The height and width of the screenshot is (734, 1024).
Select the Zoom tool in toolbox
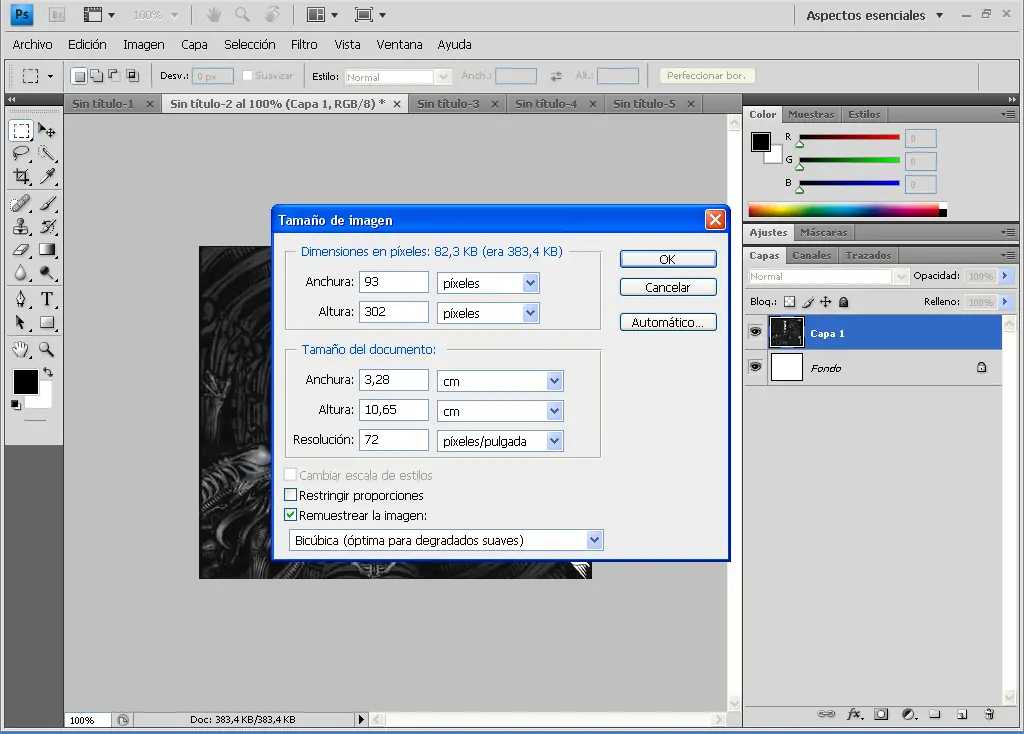coord(47,349)
